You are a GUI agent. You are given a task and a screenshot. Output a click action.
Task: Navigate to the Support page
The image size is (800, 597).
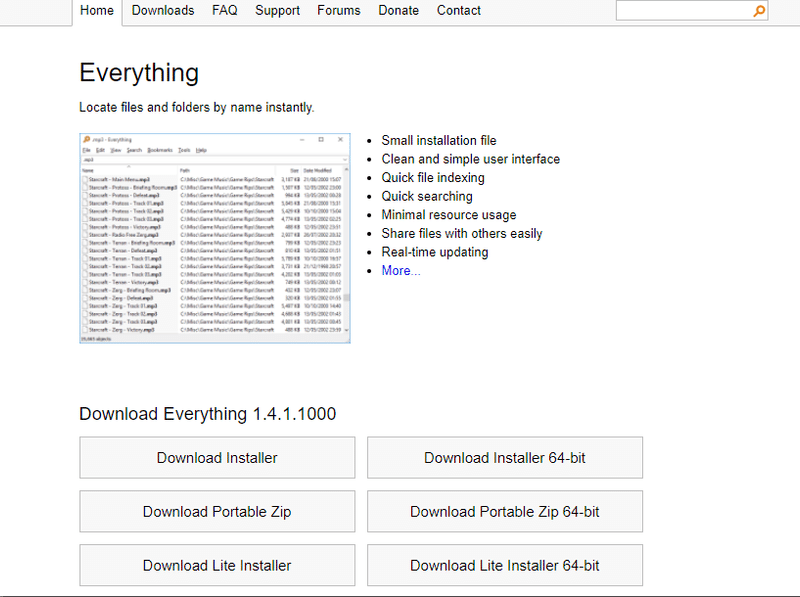coord(277,11)
